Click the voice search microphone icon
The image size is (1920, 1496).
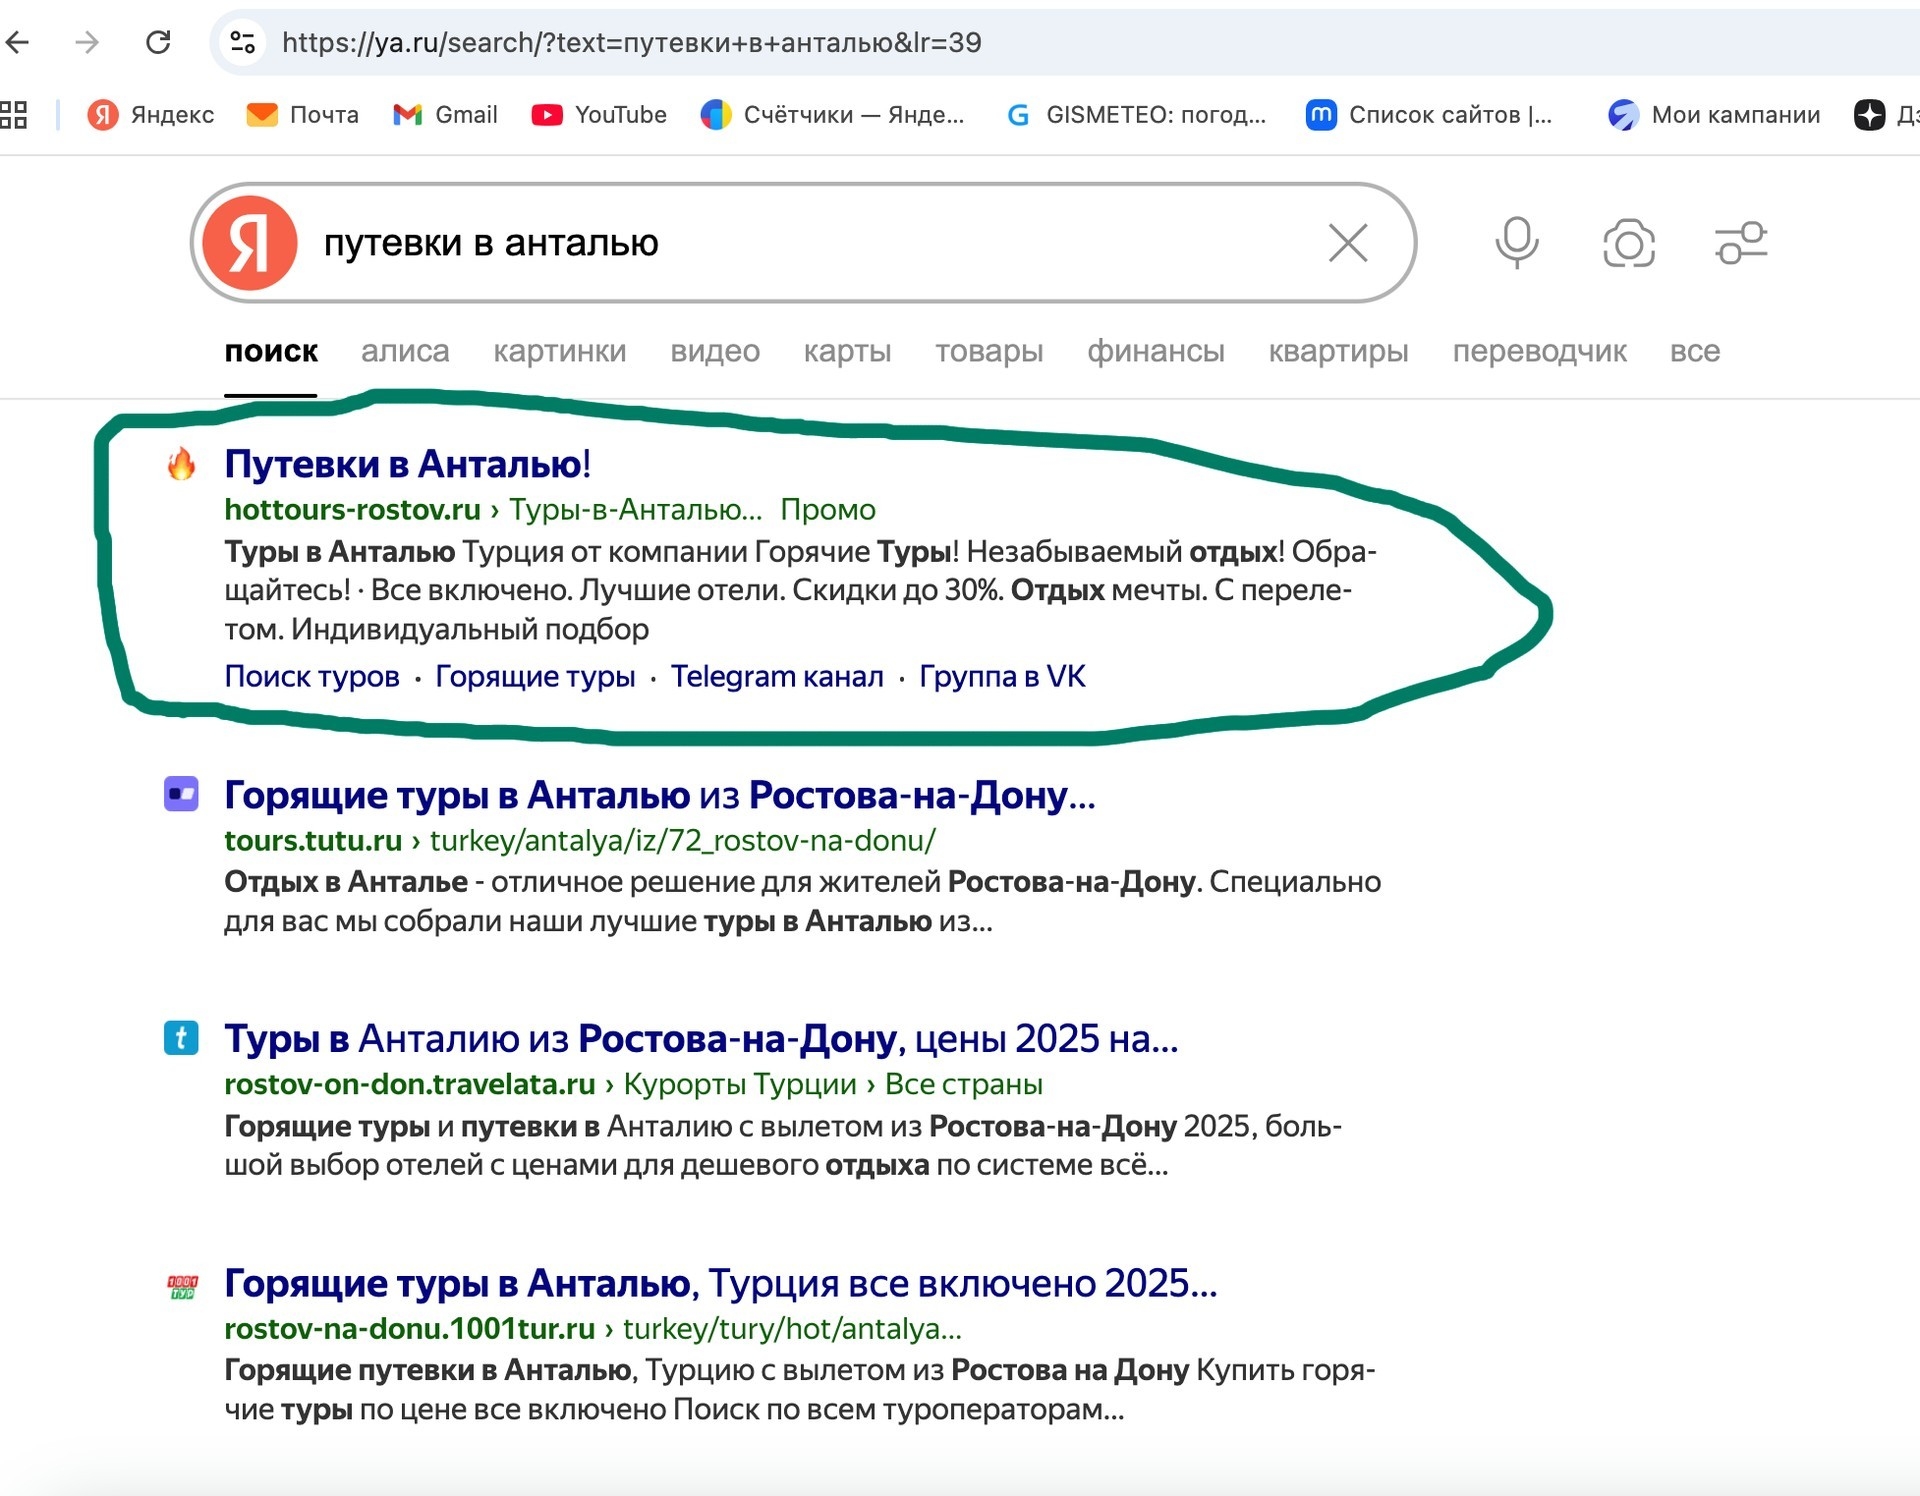coord(1516,242)
